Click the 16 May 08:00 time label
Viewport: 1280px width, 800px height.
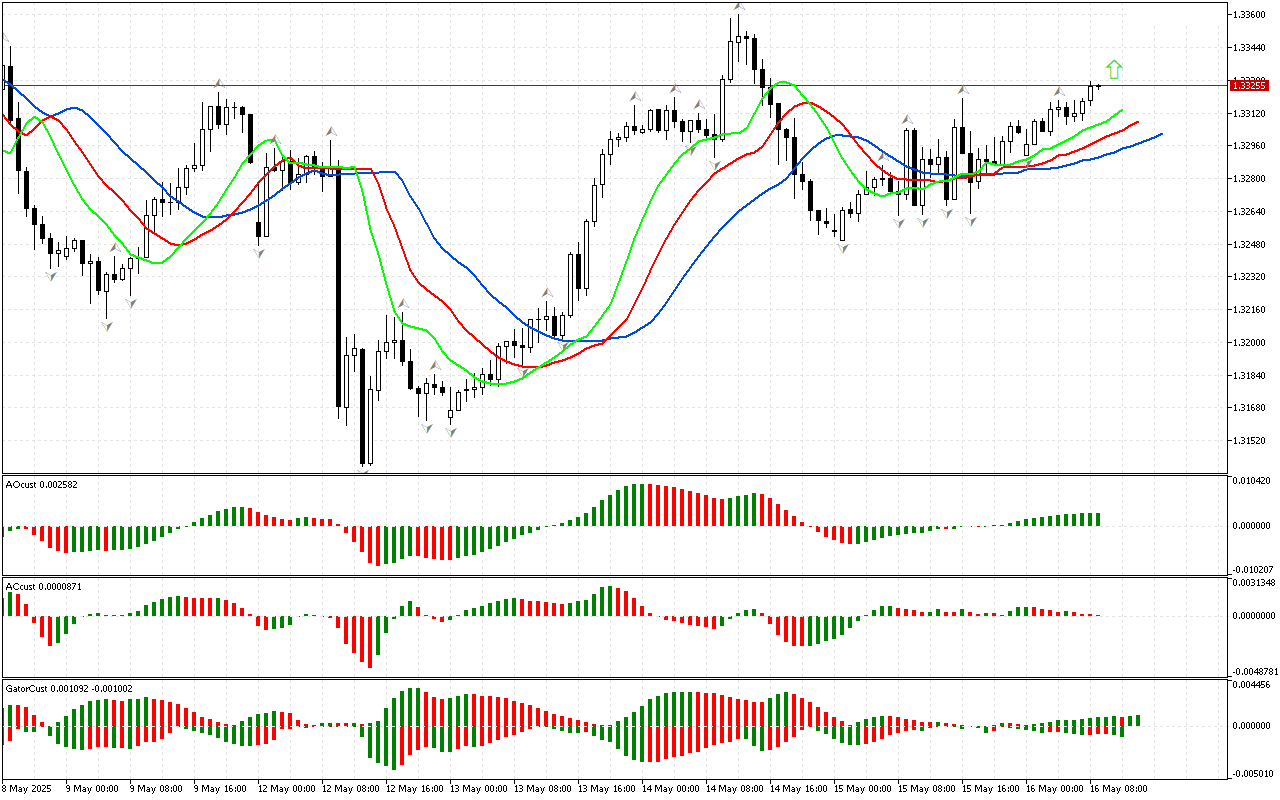[x=1121, y=789]
